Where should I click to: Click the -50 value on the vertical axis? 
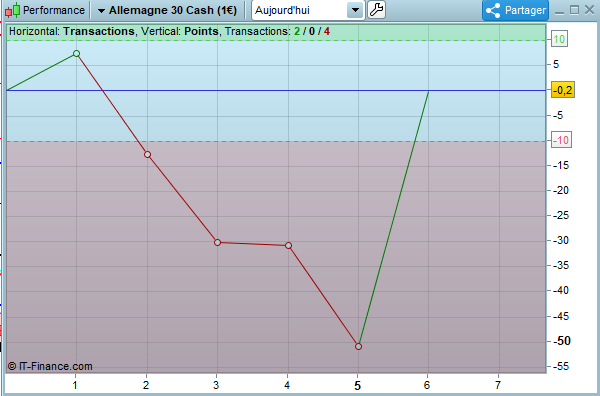click(x=561, y=341)
